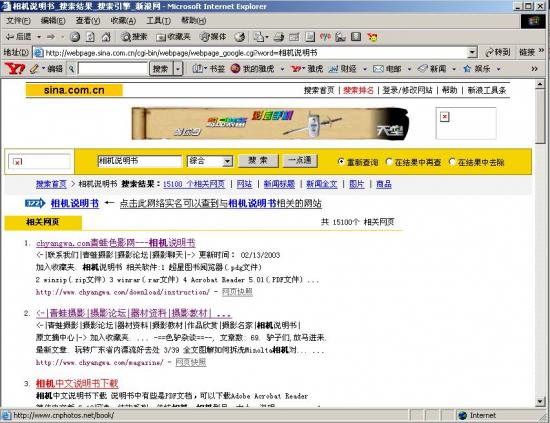The width and height of the screenshot is (550, 423).
Task: Open the 综合 search category dropdown
Action: pyautogui.click(x=228, y=161)
